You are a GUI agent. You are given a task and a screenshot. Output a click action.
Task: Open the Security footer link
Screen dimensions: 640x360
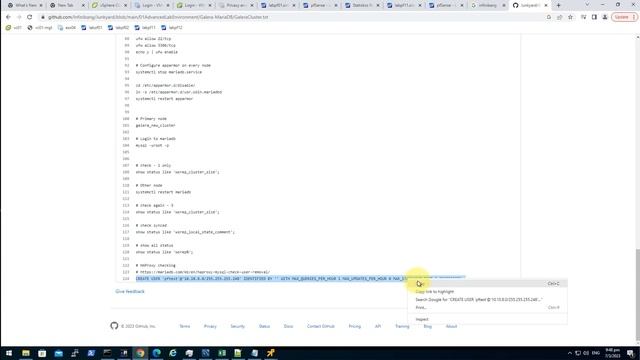[x=238, y=326]
